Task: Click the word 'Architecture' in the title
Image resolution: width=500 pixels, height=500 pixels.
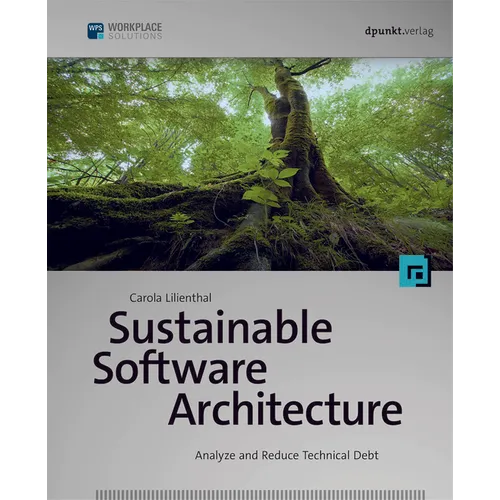Action: pyautogui.click(x=286, y=408)
